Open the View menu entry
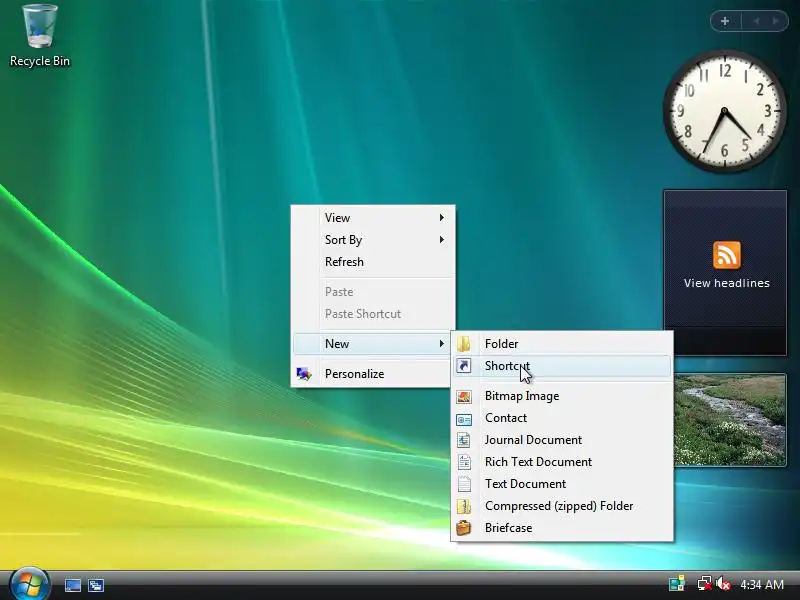This screenshot has height=600, width=800. (373, 218)
